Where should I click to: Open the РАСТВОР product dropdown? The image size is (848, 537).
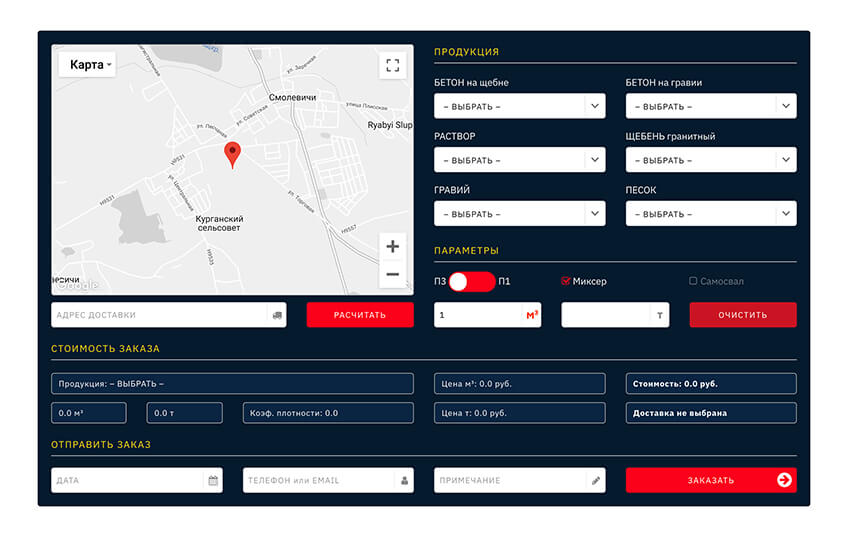pyautogui.click(x=519, y=160)
